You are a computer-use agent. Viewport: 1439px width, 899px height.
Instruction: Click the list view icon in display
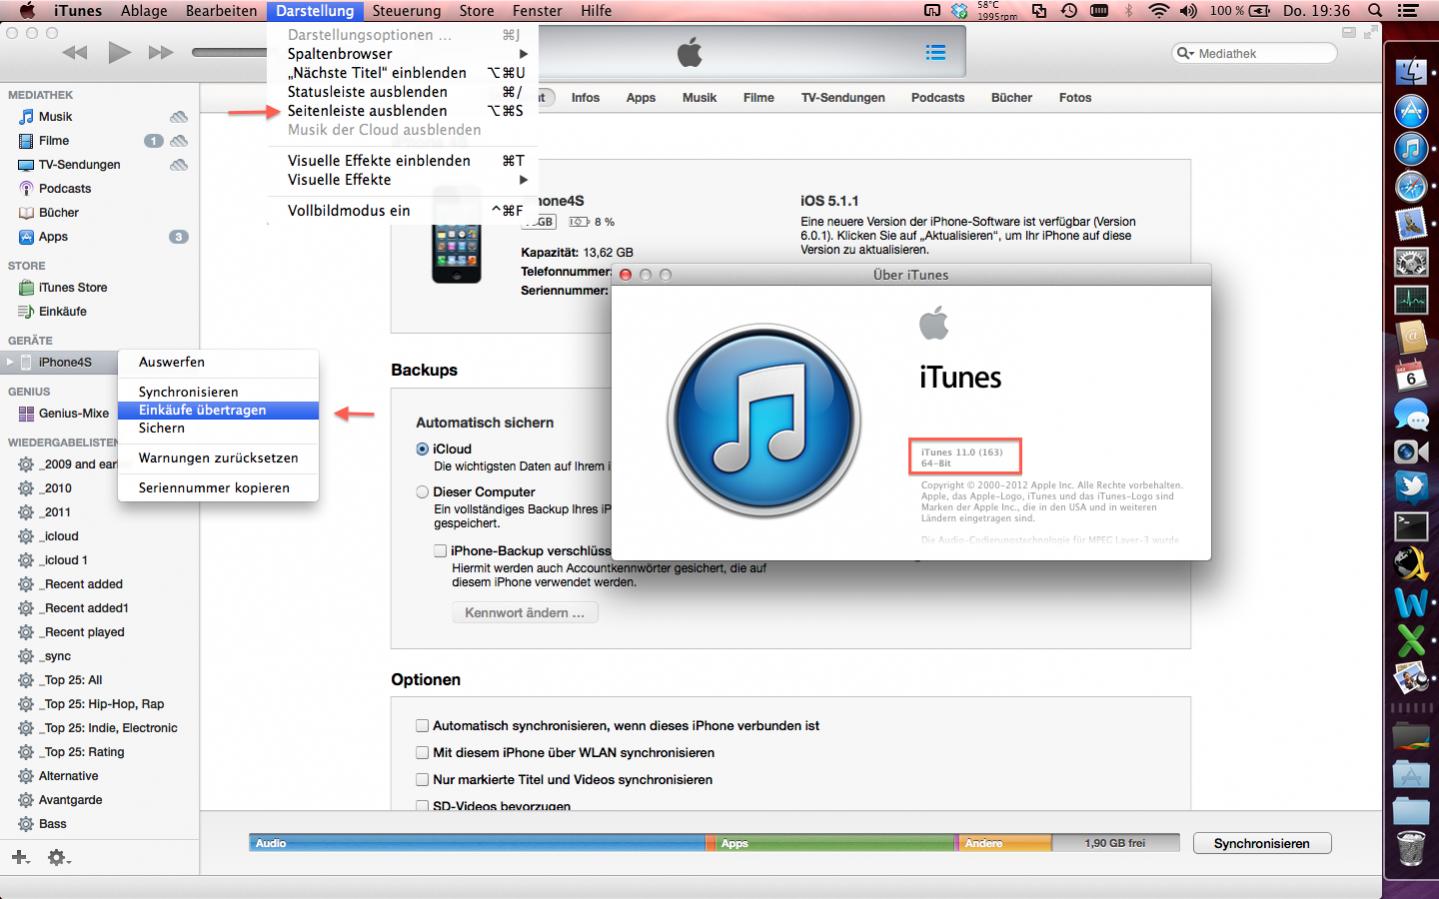tap(936, 53)
